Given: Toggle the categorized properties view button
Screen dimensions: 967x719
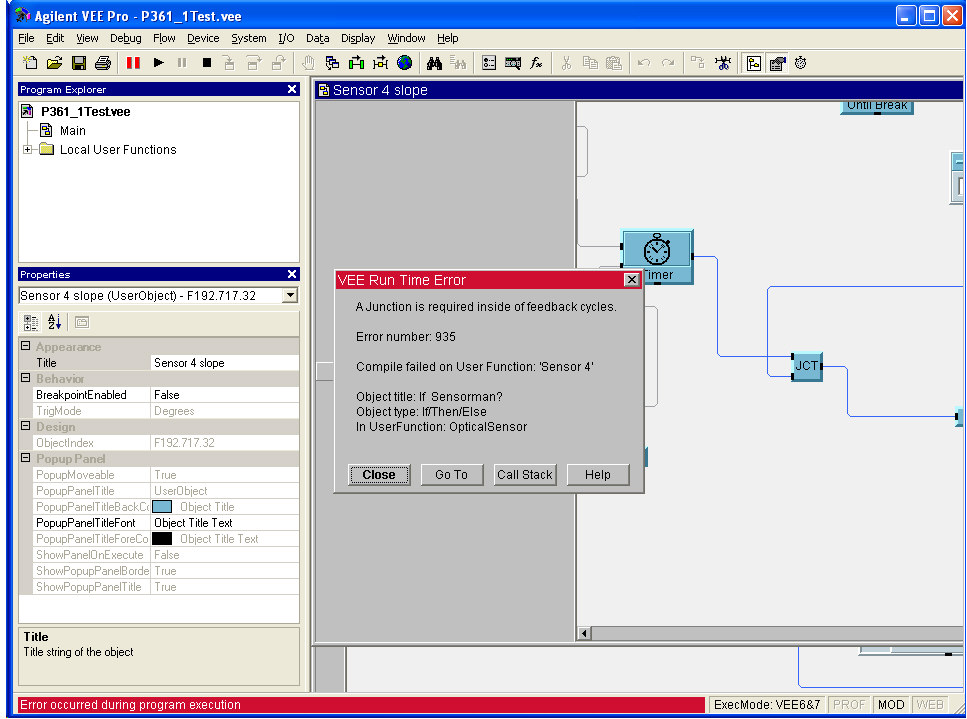Looking at the screenshot, I should coord(31,322).
